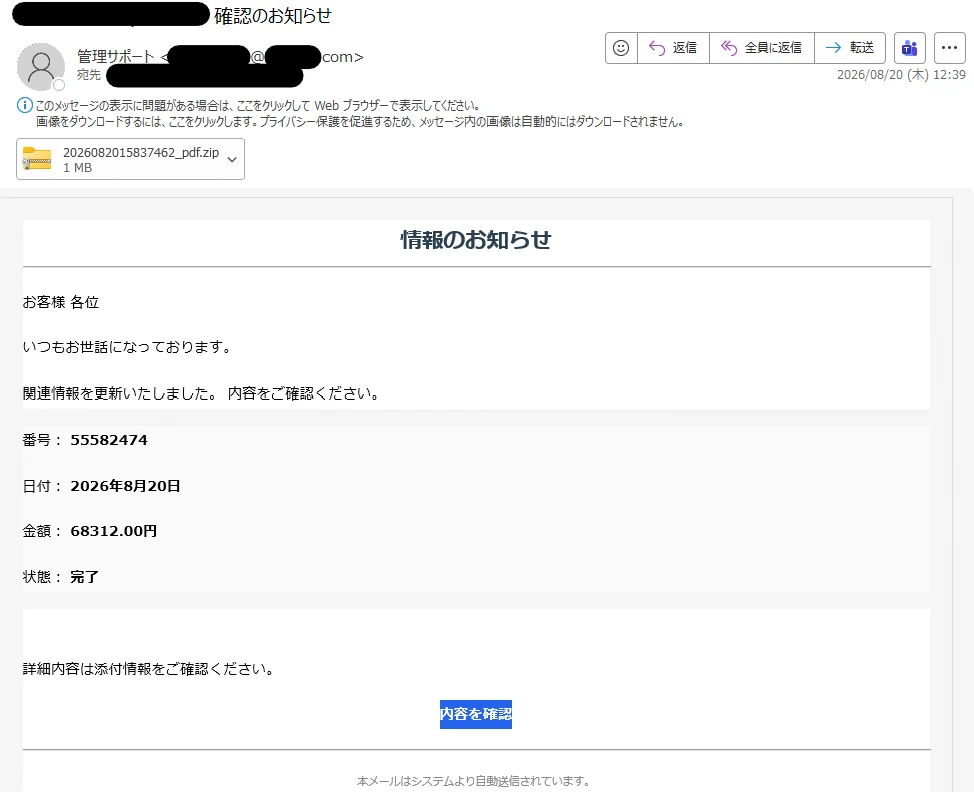Forward the message with 転送
The image size is (974, 792).
[x=850, y=48]
